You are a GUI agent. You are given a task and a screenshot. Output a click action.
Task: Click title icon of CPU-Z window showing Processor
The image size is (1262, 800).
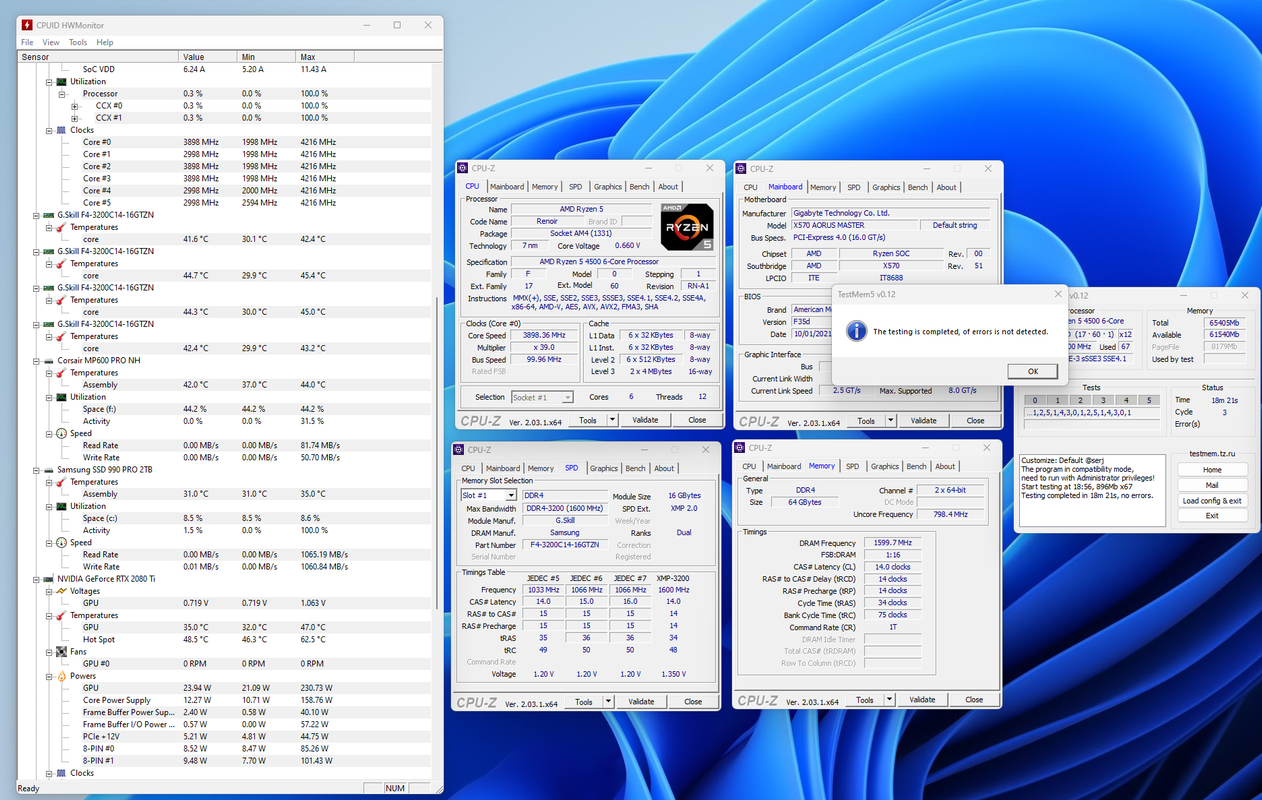coord(463,169)
